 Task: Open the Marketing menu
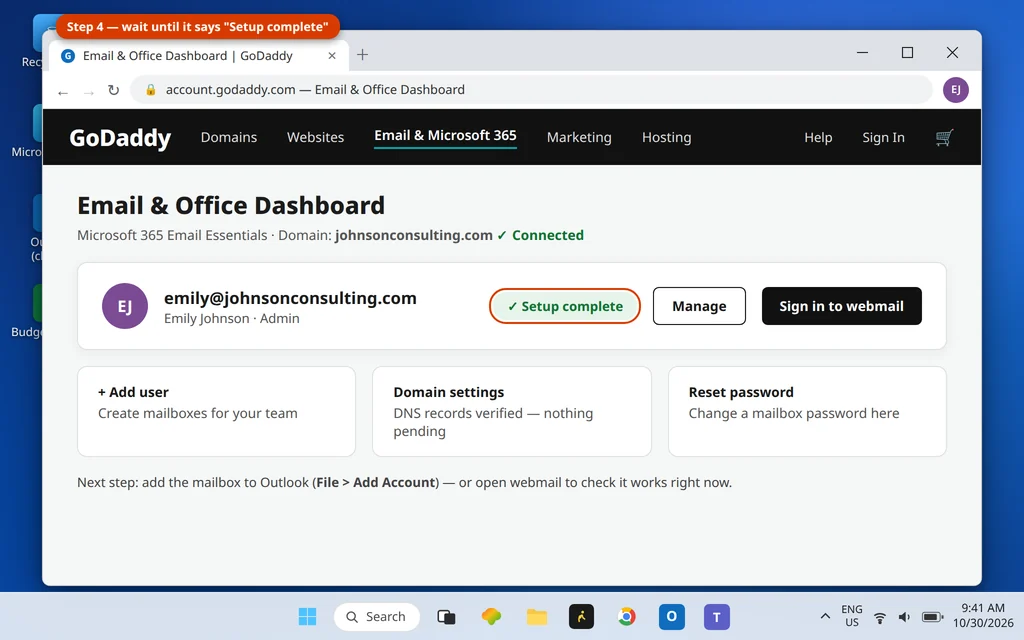tap(579, 137)
